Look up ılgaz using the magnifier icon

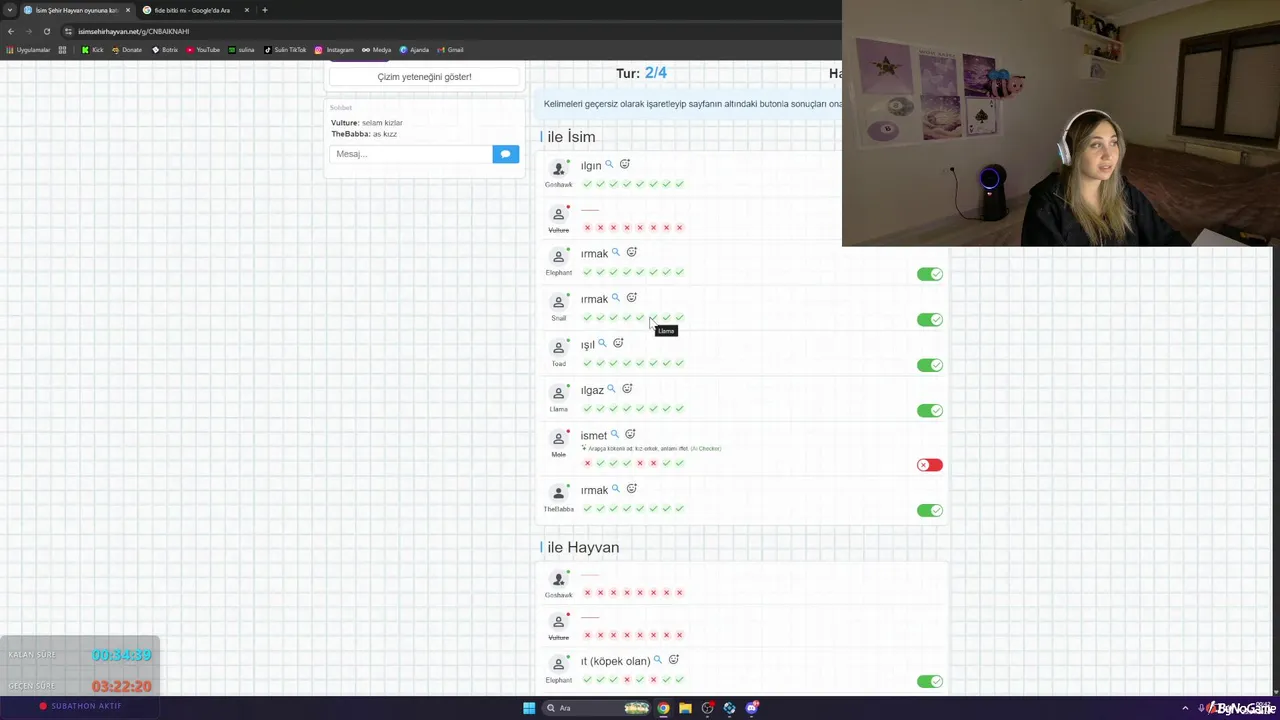611,389
